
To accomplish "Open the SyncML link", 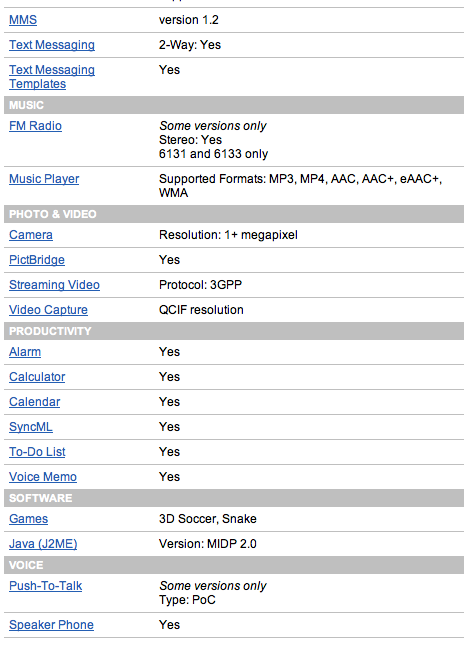I will click(x=31, y=427).
